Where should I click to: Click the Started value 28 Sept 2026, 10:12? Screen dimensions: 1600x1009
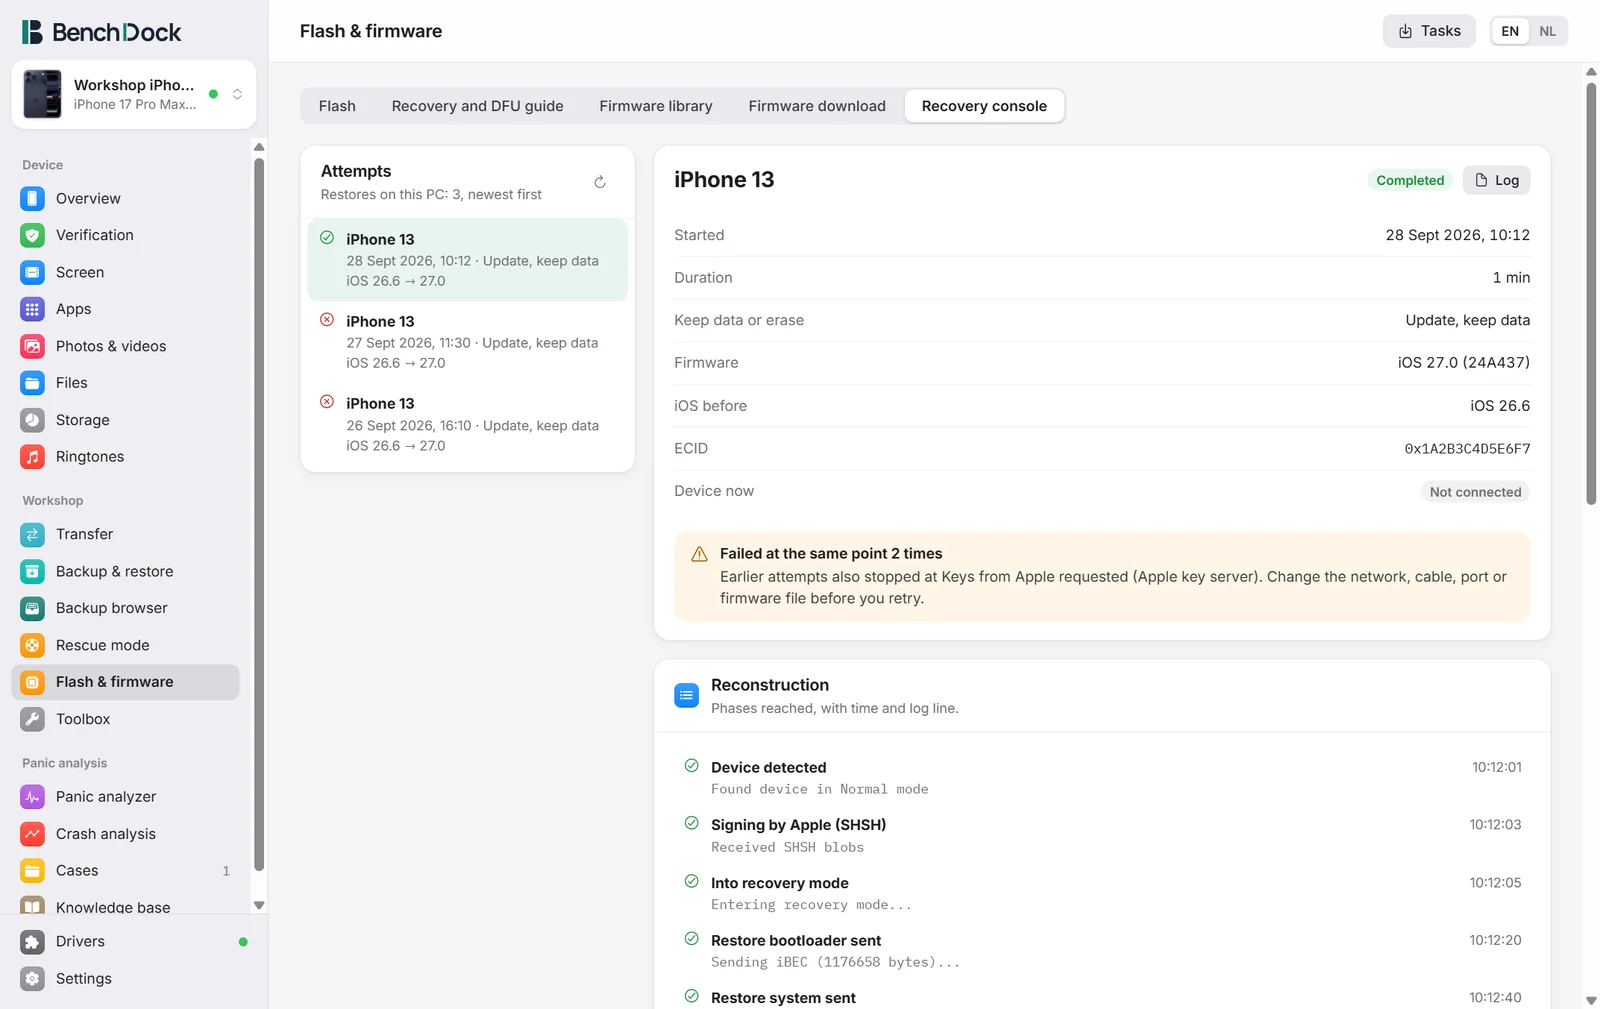point(1457,235)
